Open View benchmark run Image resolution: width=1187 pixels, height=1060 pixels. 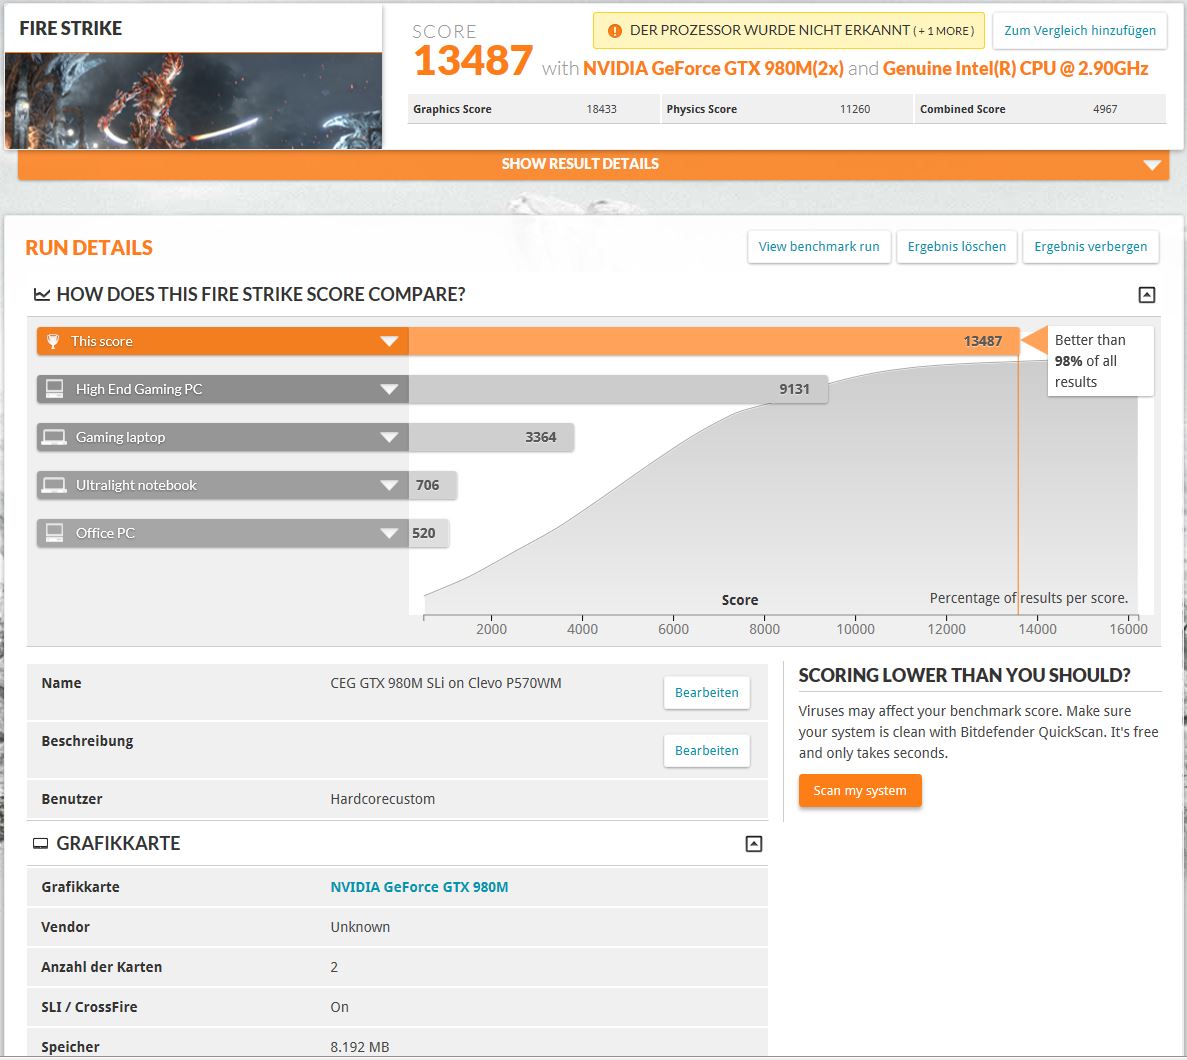coord(819,247)
